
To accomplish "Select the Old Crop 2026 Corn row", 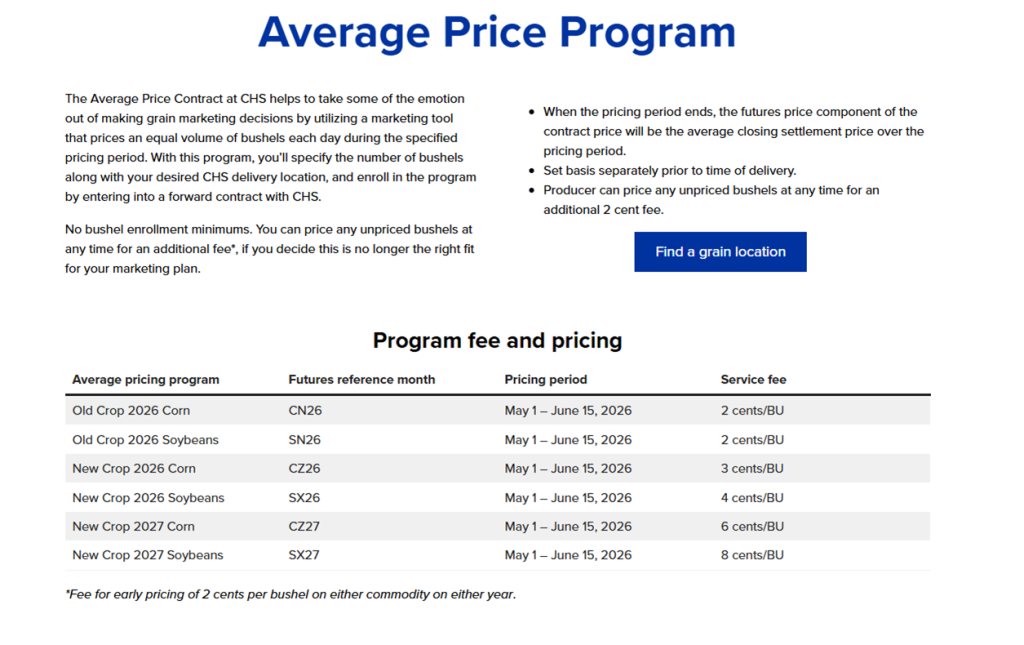I will 131,411.
